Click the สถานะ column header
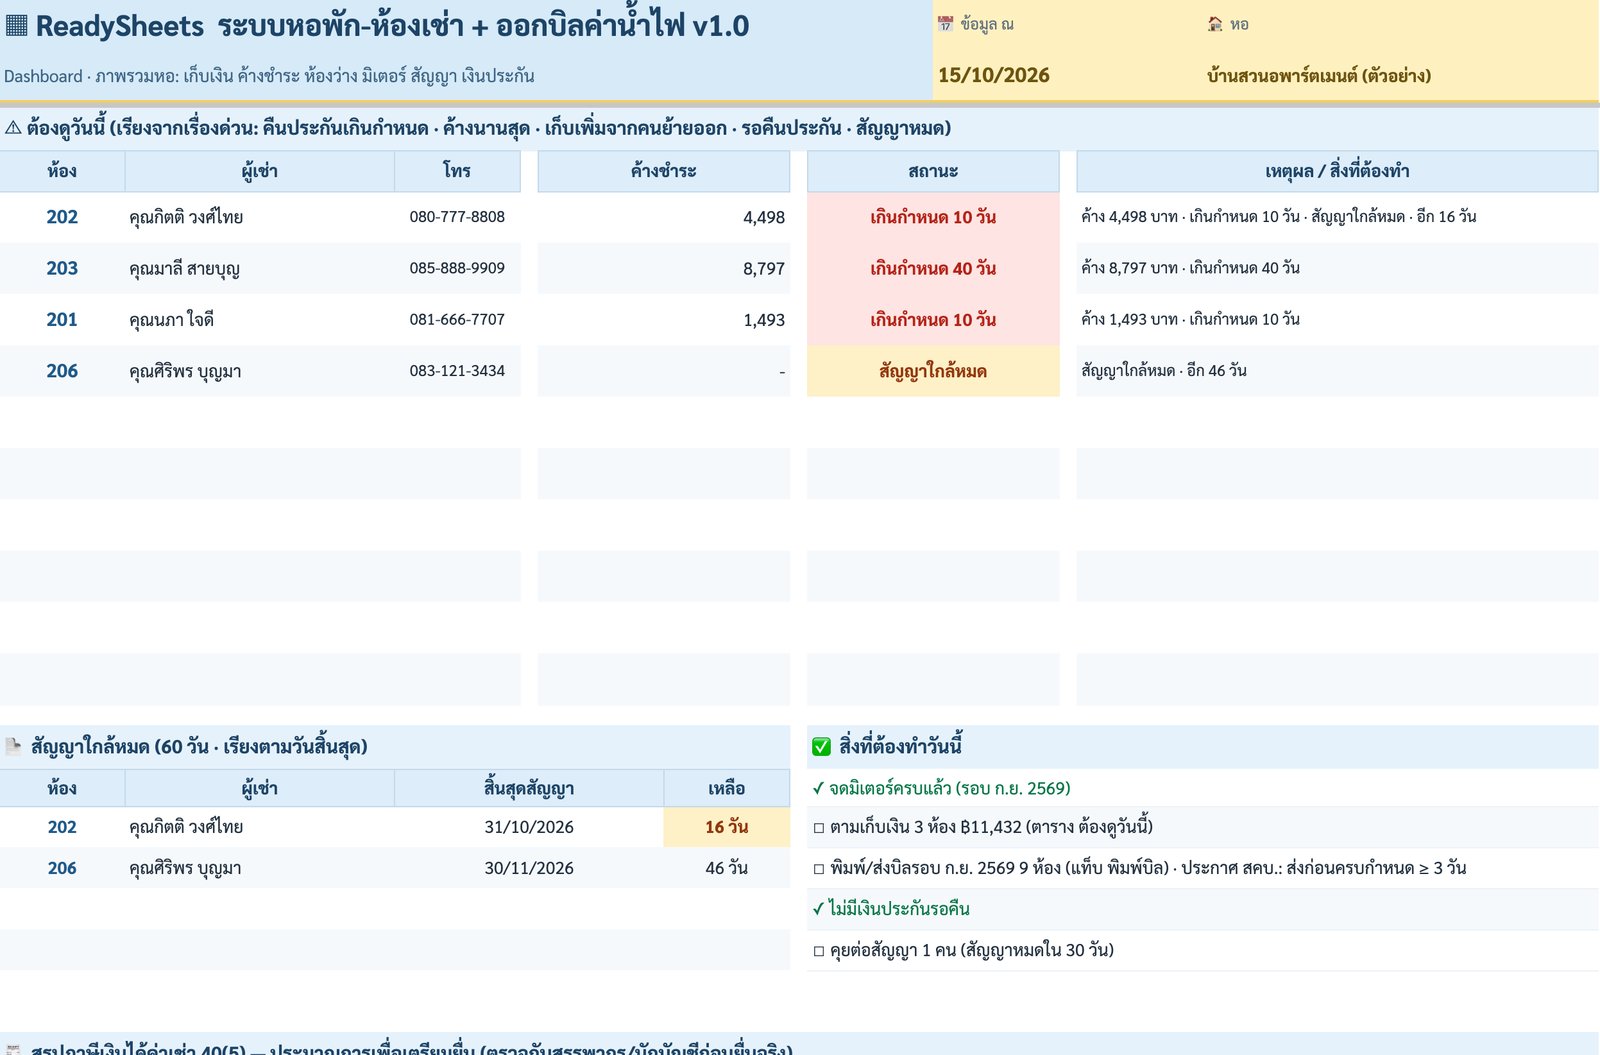 933,171
